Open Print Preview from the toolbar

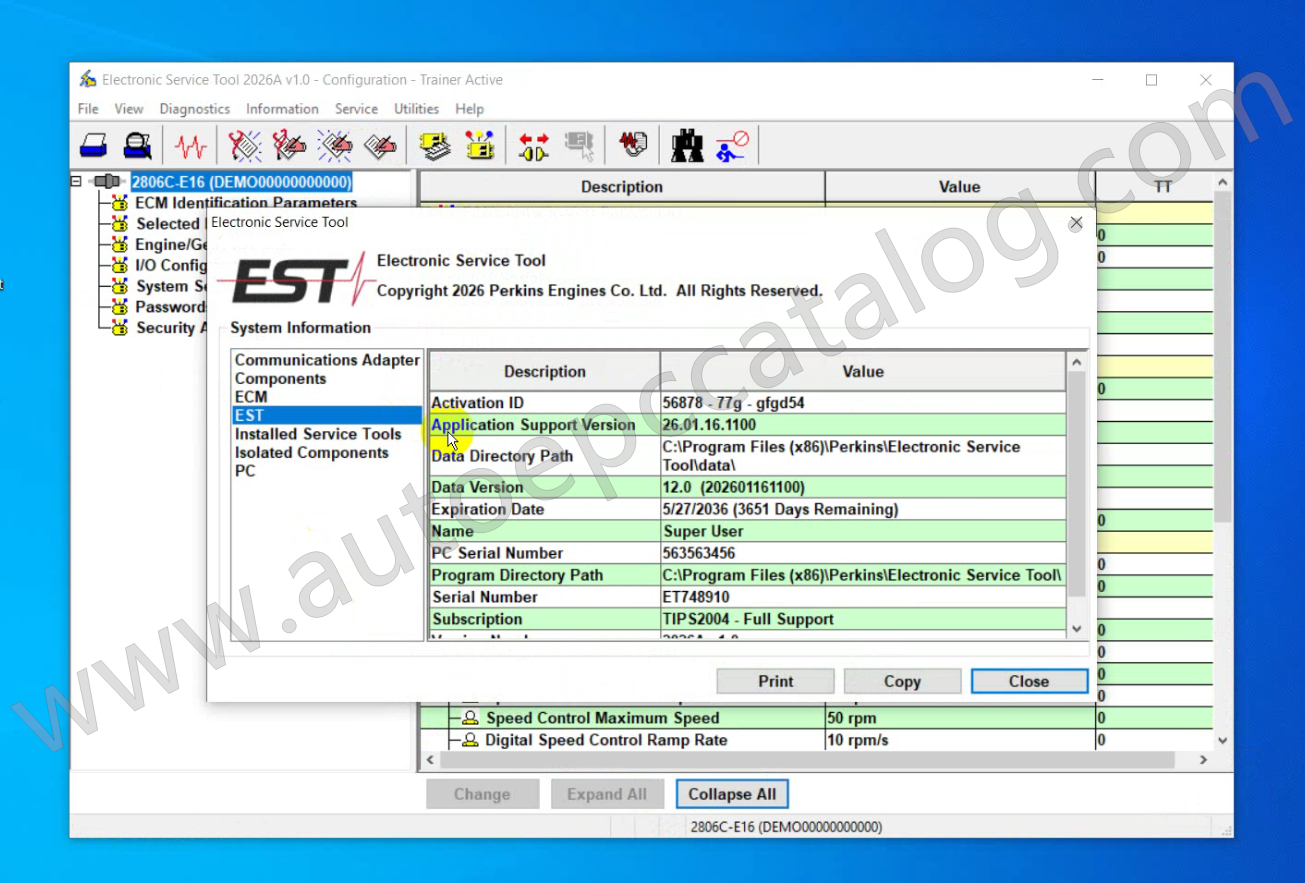coord(137,146)
